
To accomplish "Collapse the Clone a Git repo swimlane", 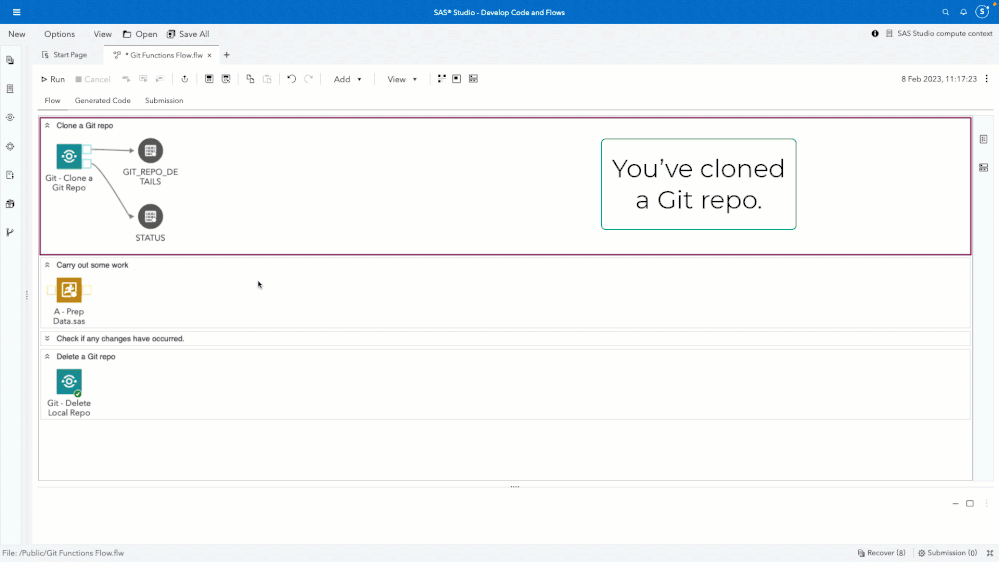I will click(47, 126).
